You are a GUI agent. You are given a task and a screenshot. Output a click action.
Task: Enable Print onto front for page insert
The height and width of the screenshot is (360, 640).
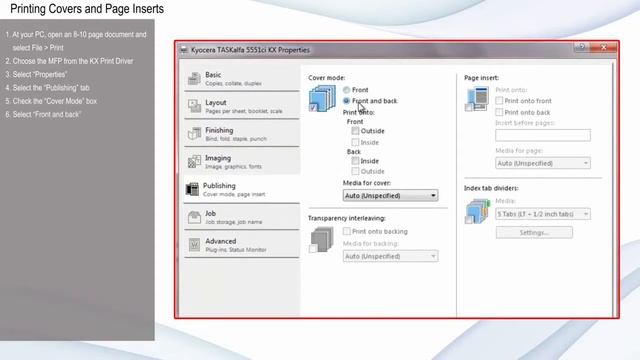tap(499, 100)
